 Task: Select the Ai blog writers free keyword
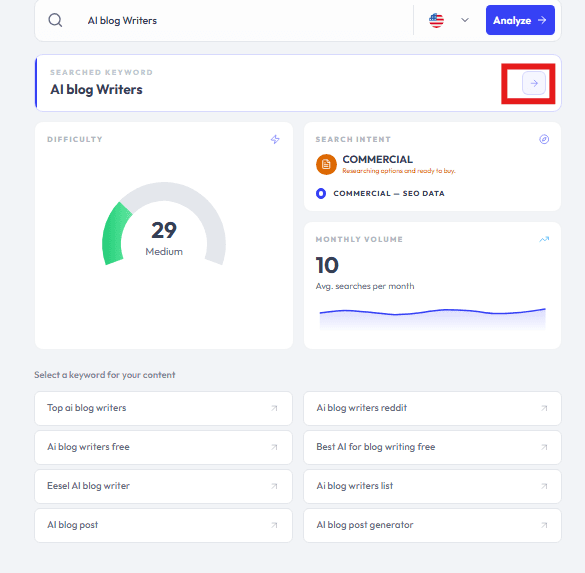pyautogui.click(x=163, y=447)
